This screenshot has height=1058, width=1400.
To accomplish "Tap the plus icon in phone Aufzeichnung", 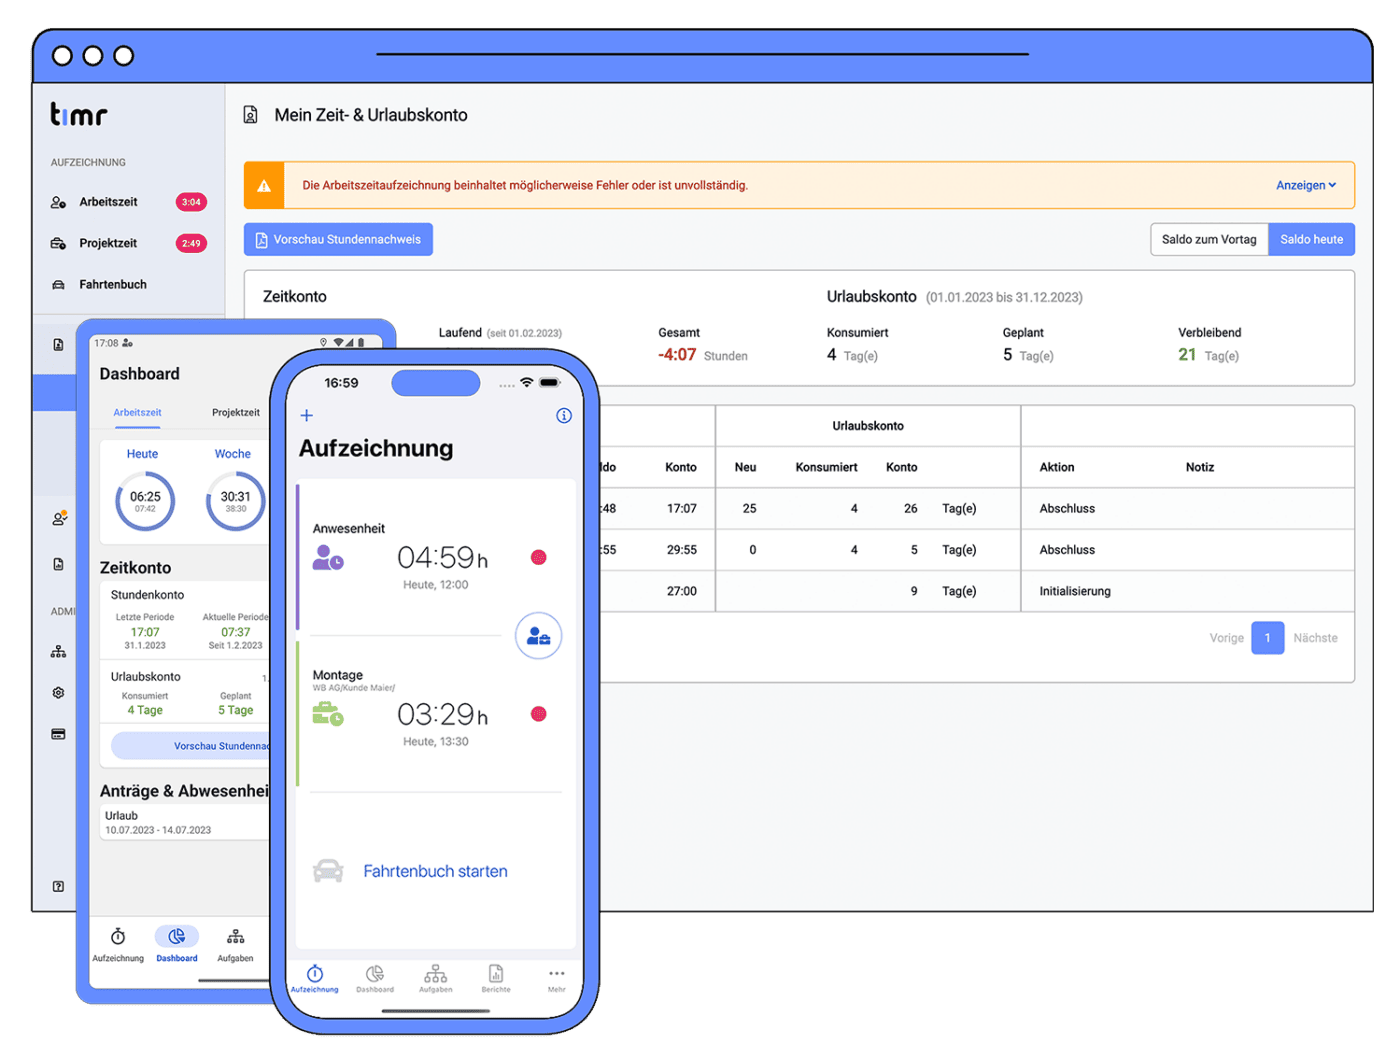I will 307,415.
